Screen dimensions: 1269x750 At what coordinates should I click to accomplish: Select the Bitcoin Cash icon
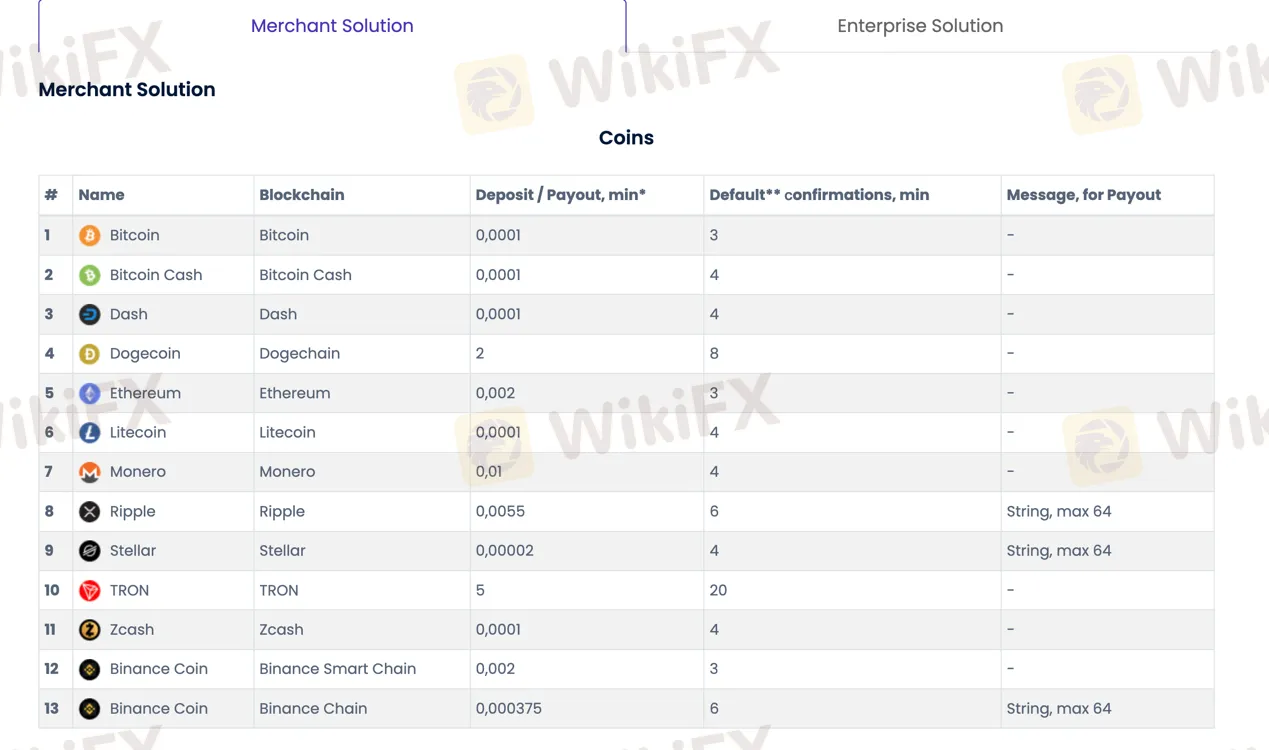[x=89, y=275]
